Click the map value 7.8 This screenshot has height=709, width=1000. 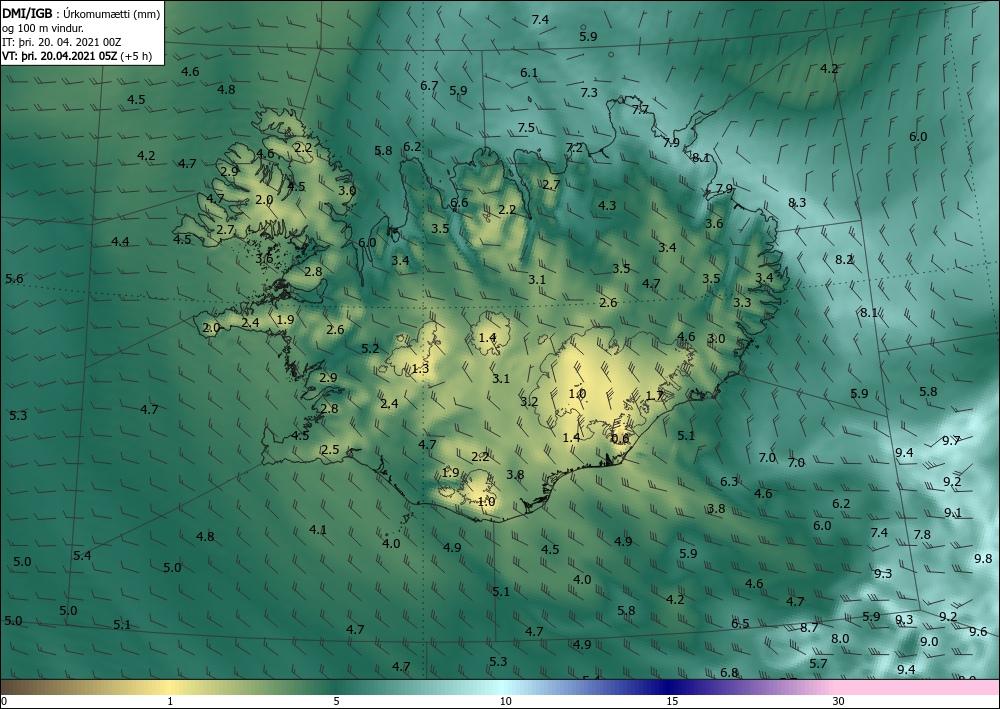point(922,534)
